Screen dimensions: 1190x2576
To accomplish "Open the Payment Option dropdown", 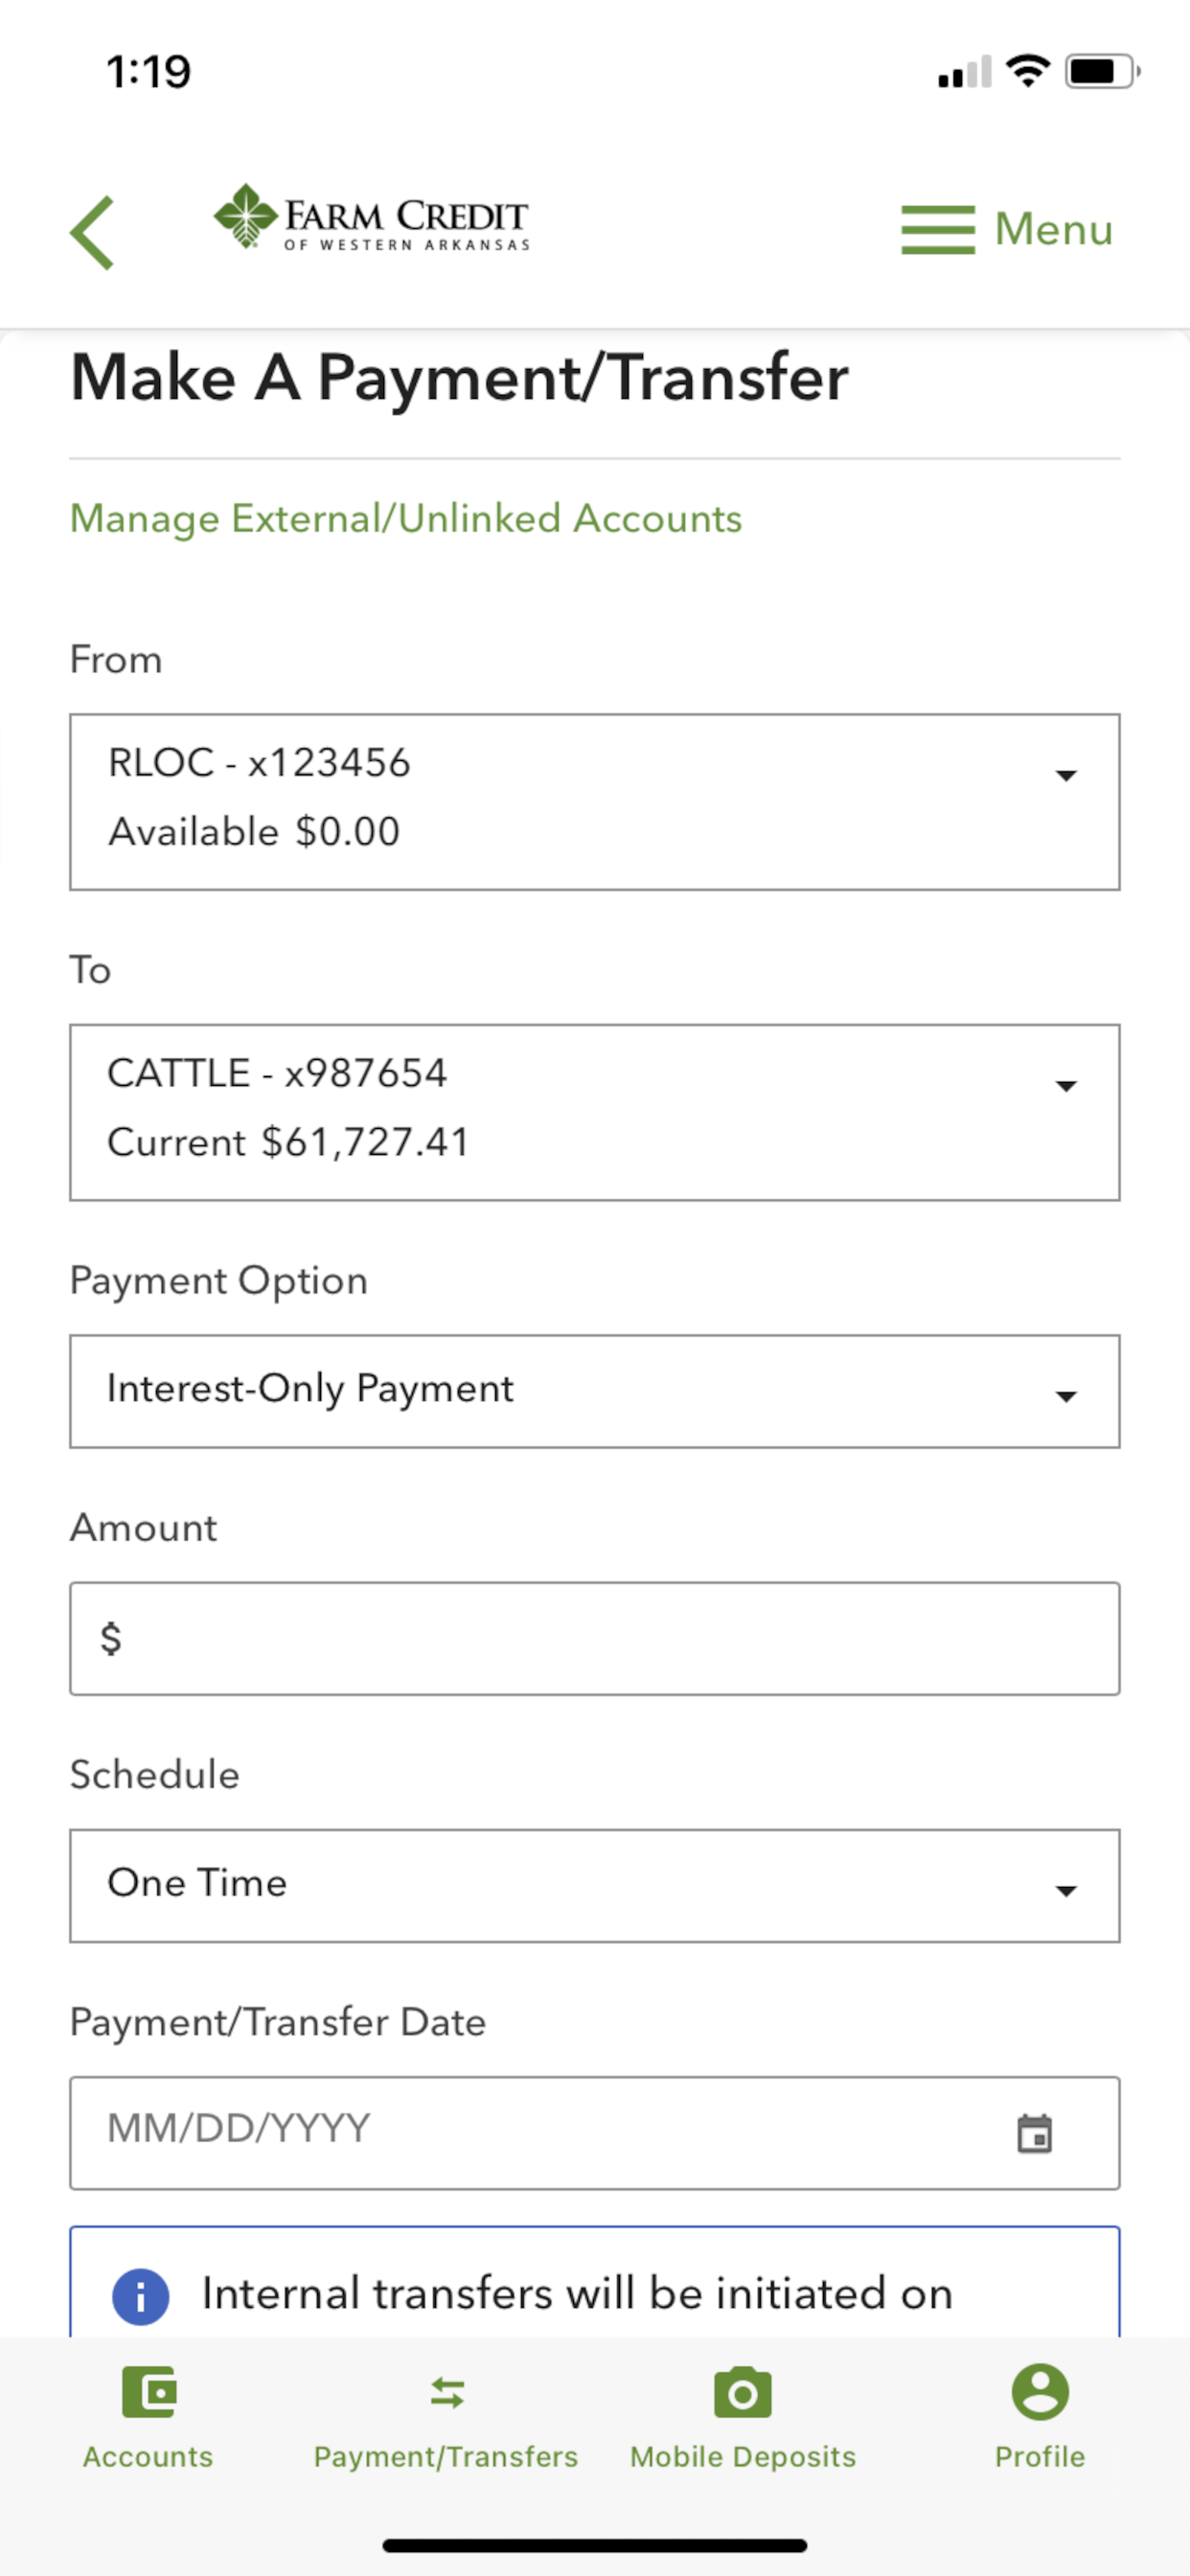I will [595, 1391].
